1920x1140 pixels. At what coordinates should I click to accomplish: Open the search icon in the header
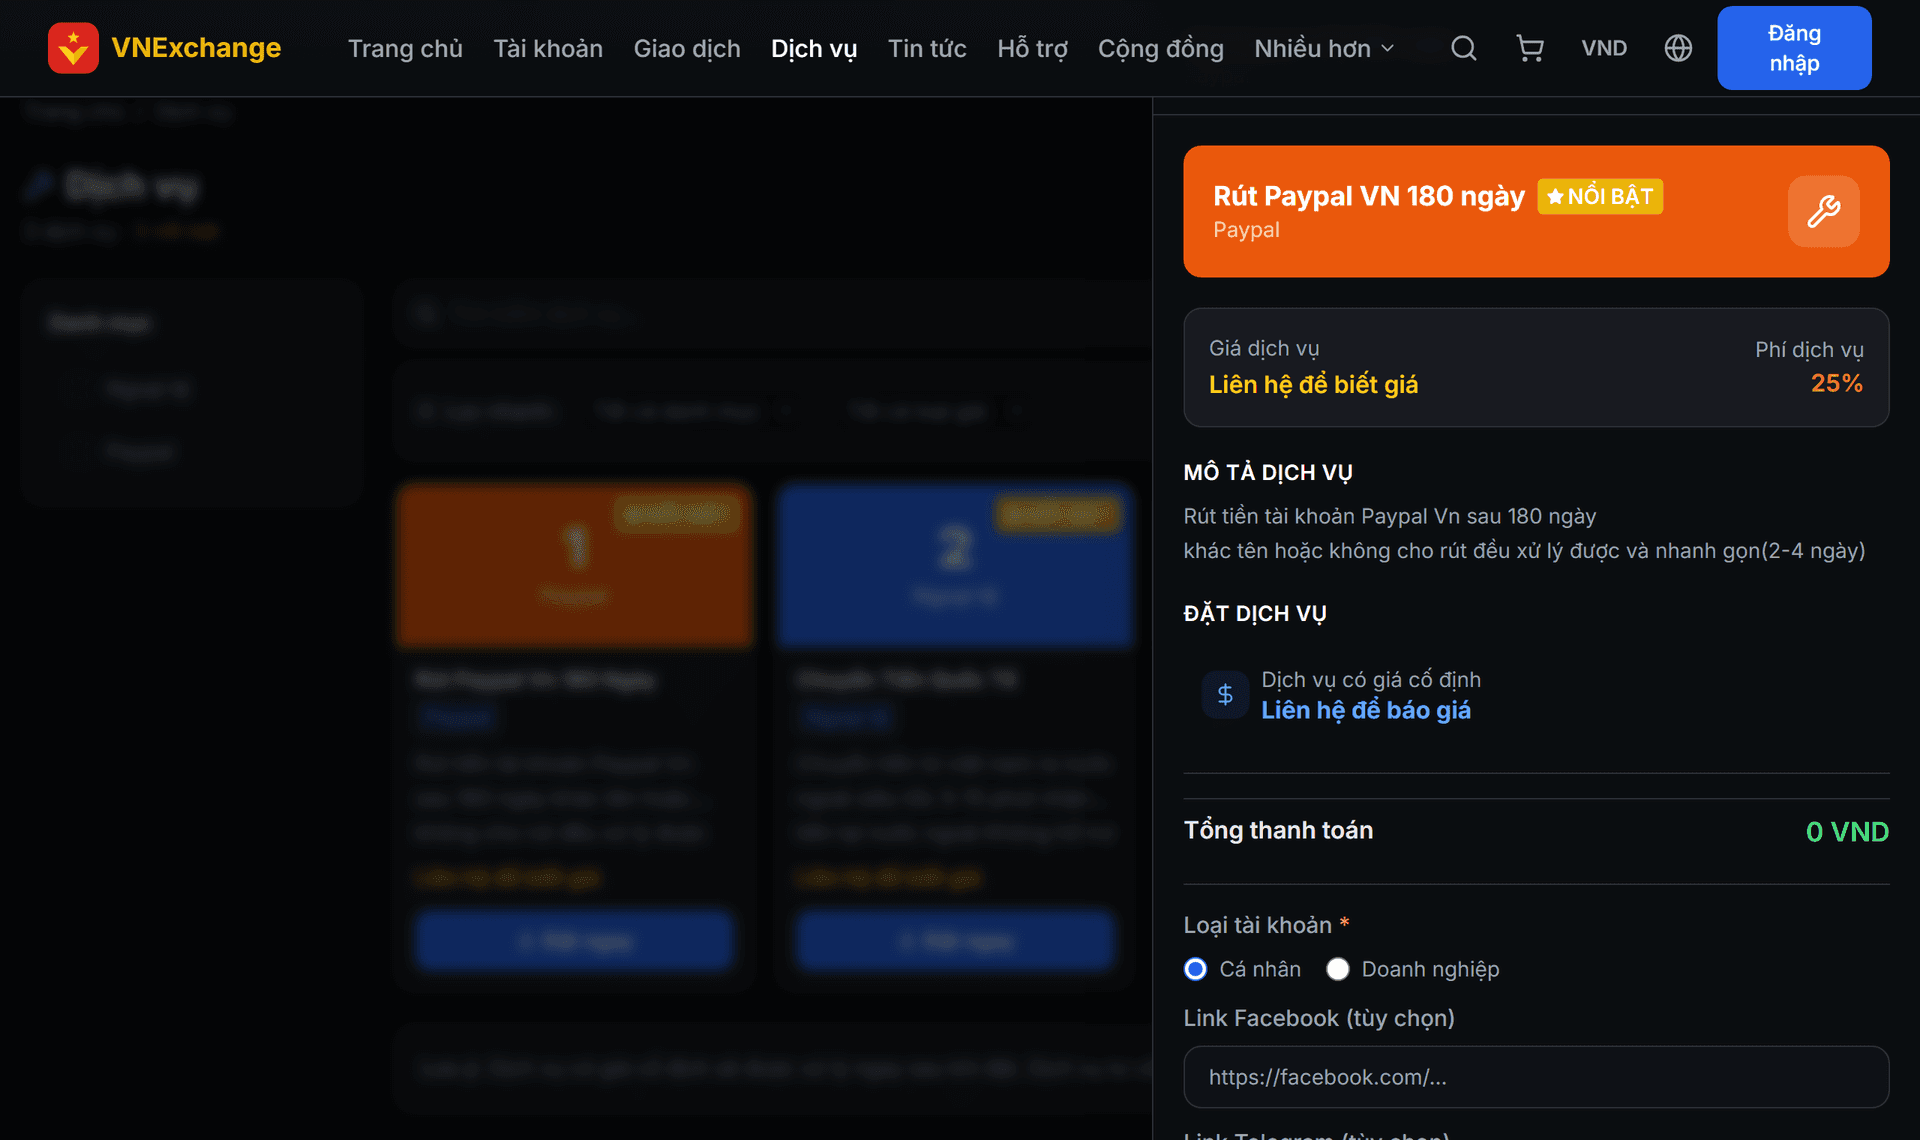click(1464, 48)
